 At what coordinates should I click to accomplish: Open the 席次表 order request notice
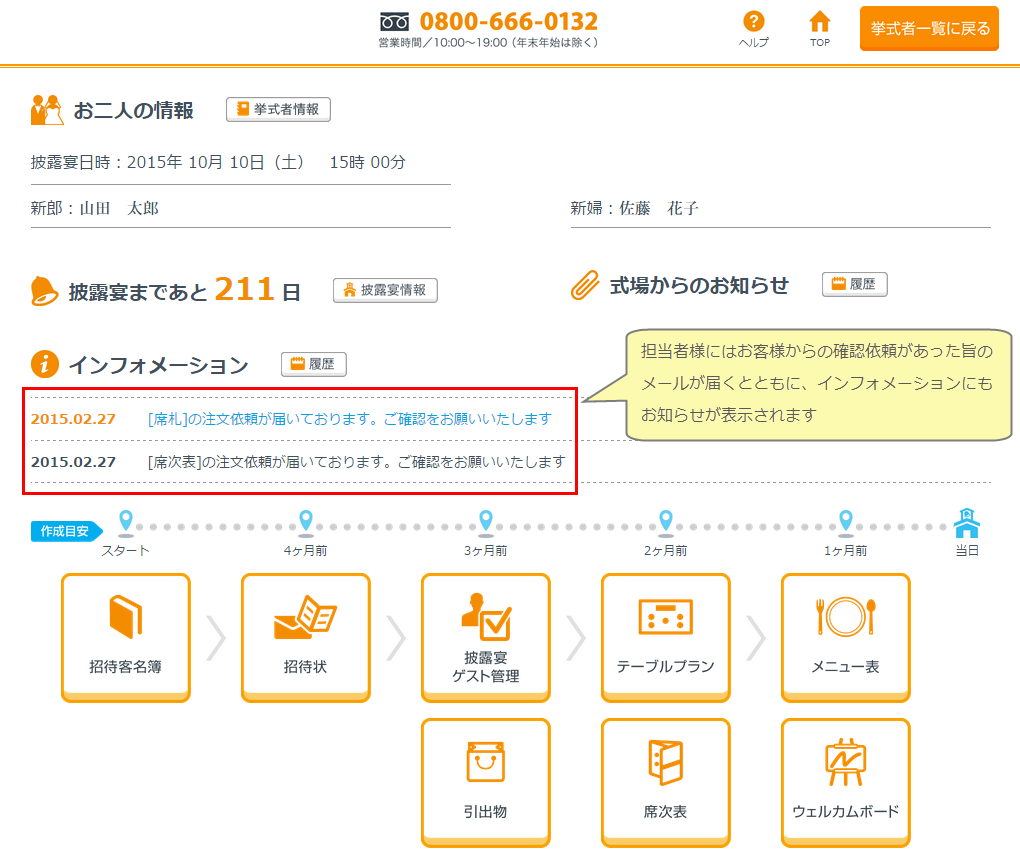click(356, 462)
